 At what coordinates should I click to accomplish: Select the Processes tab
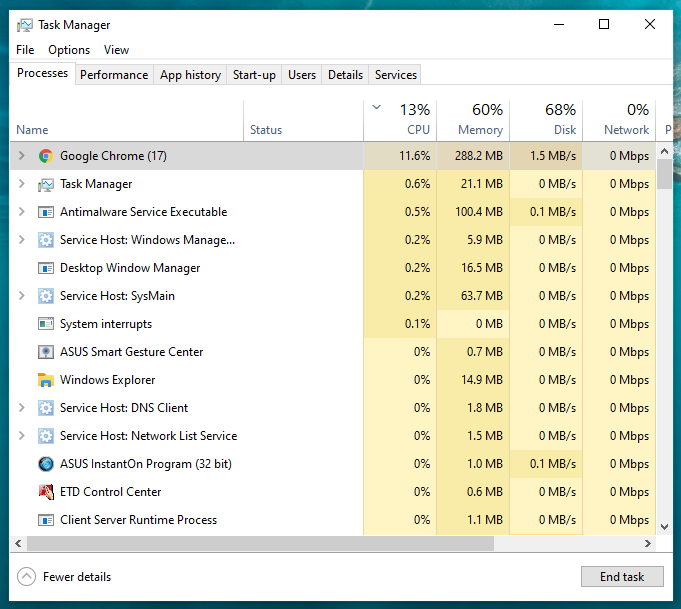point(43,73)
